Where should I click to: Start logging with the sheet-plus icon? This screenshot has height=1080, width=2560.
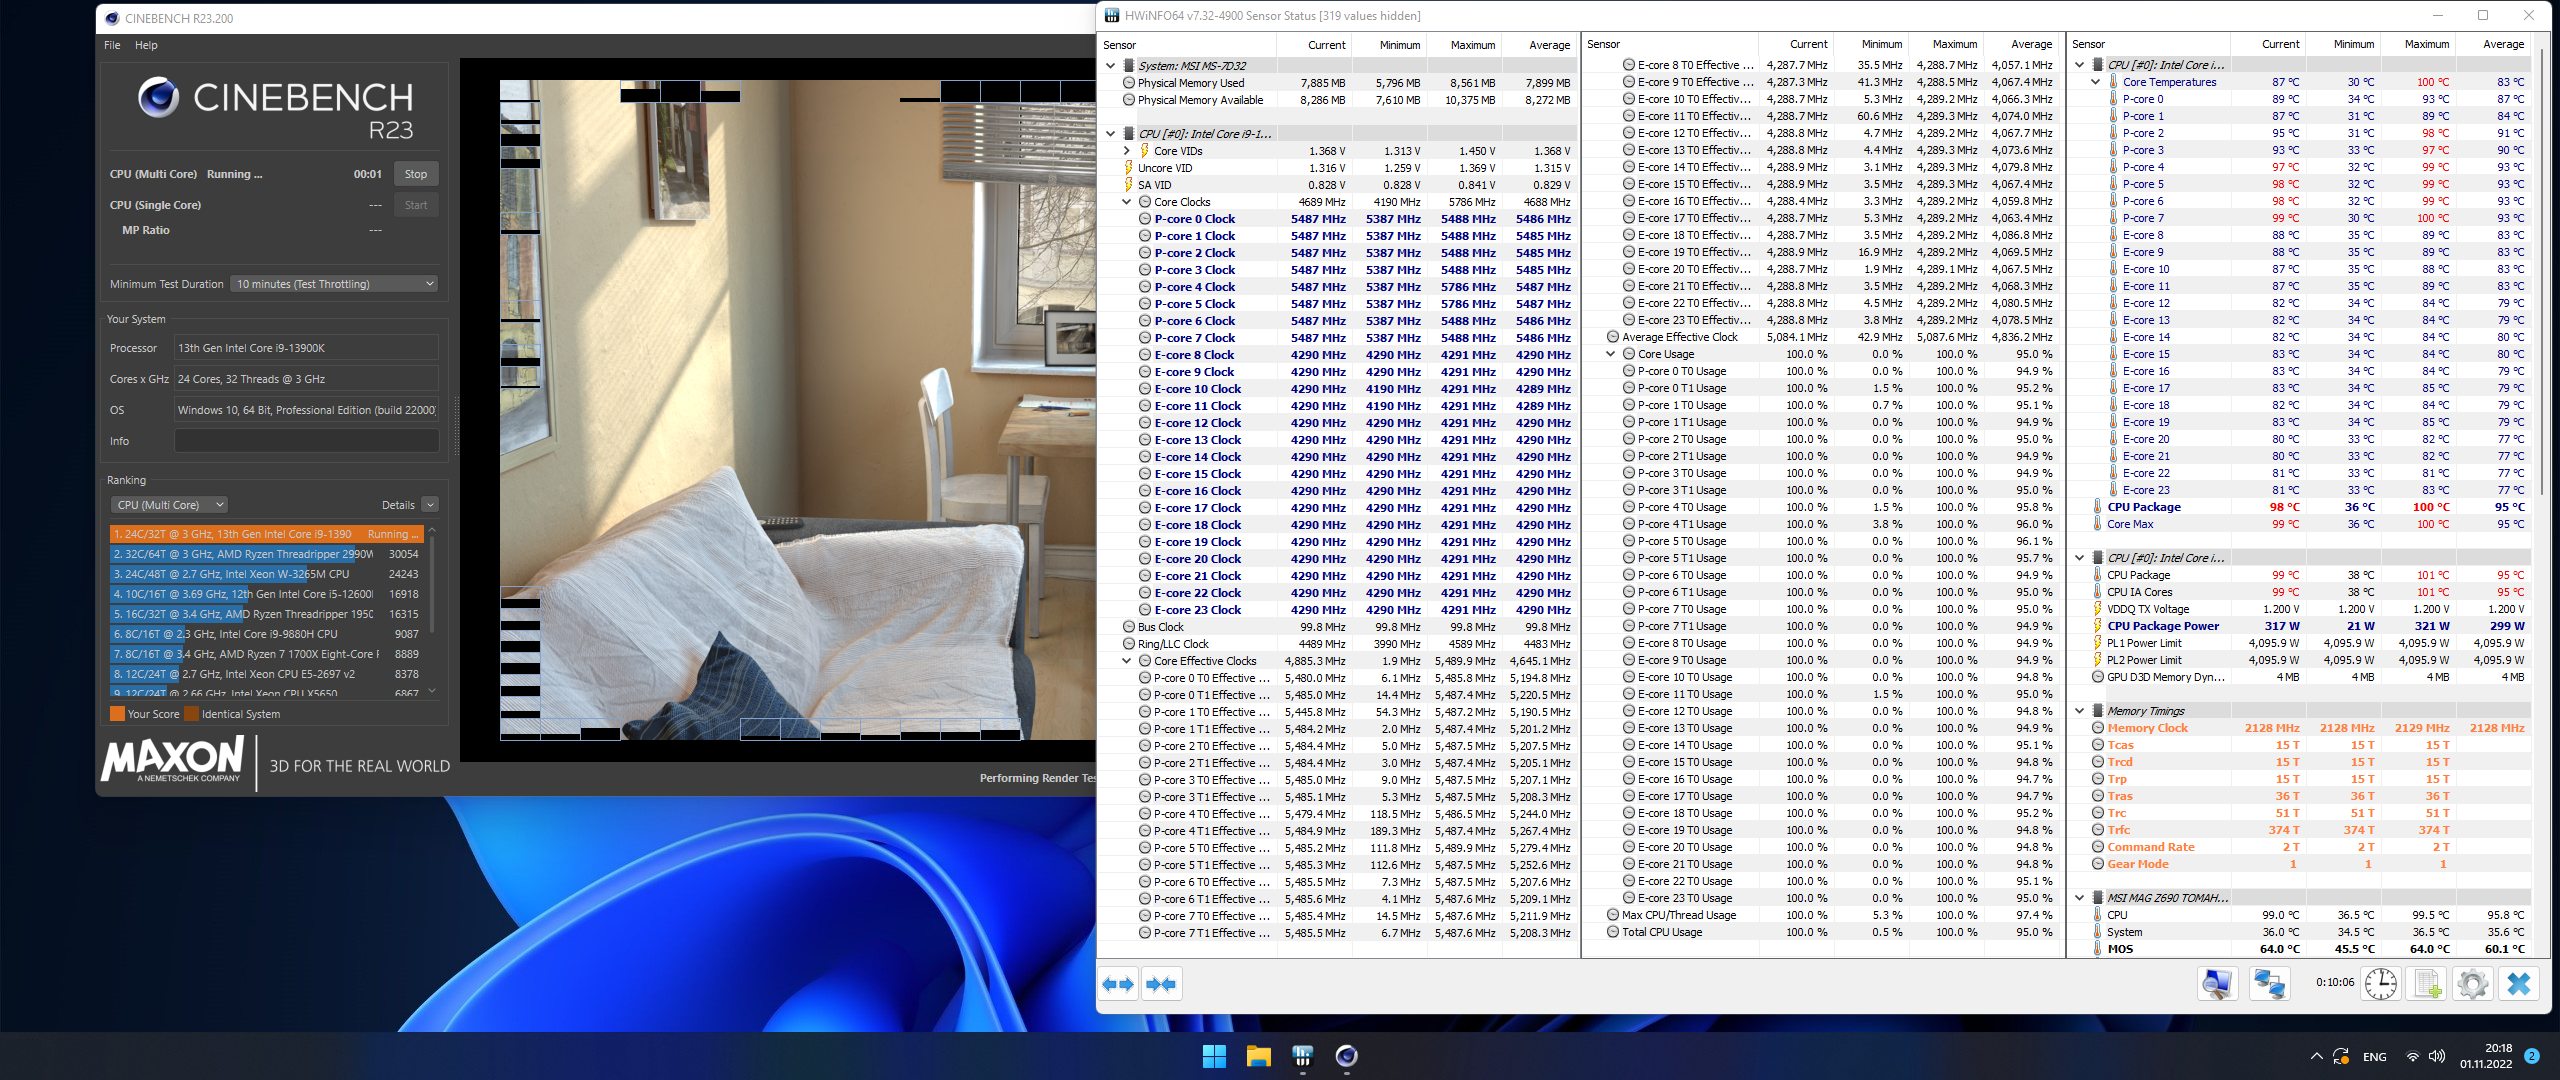coord(2427,984)
